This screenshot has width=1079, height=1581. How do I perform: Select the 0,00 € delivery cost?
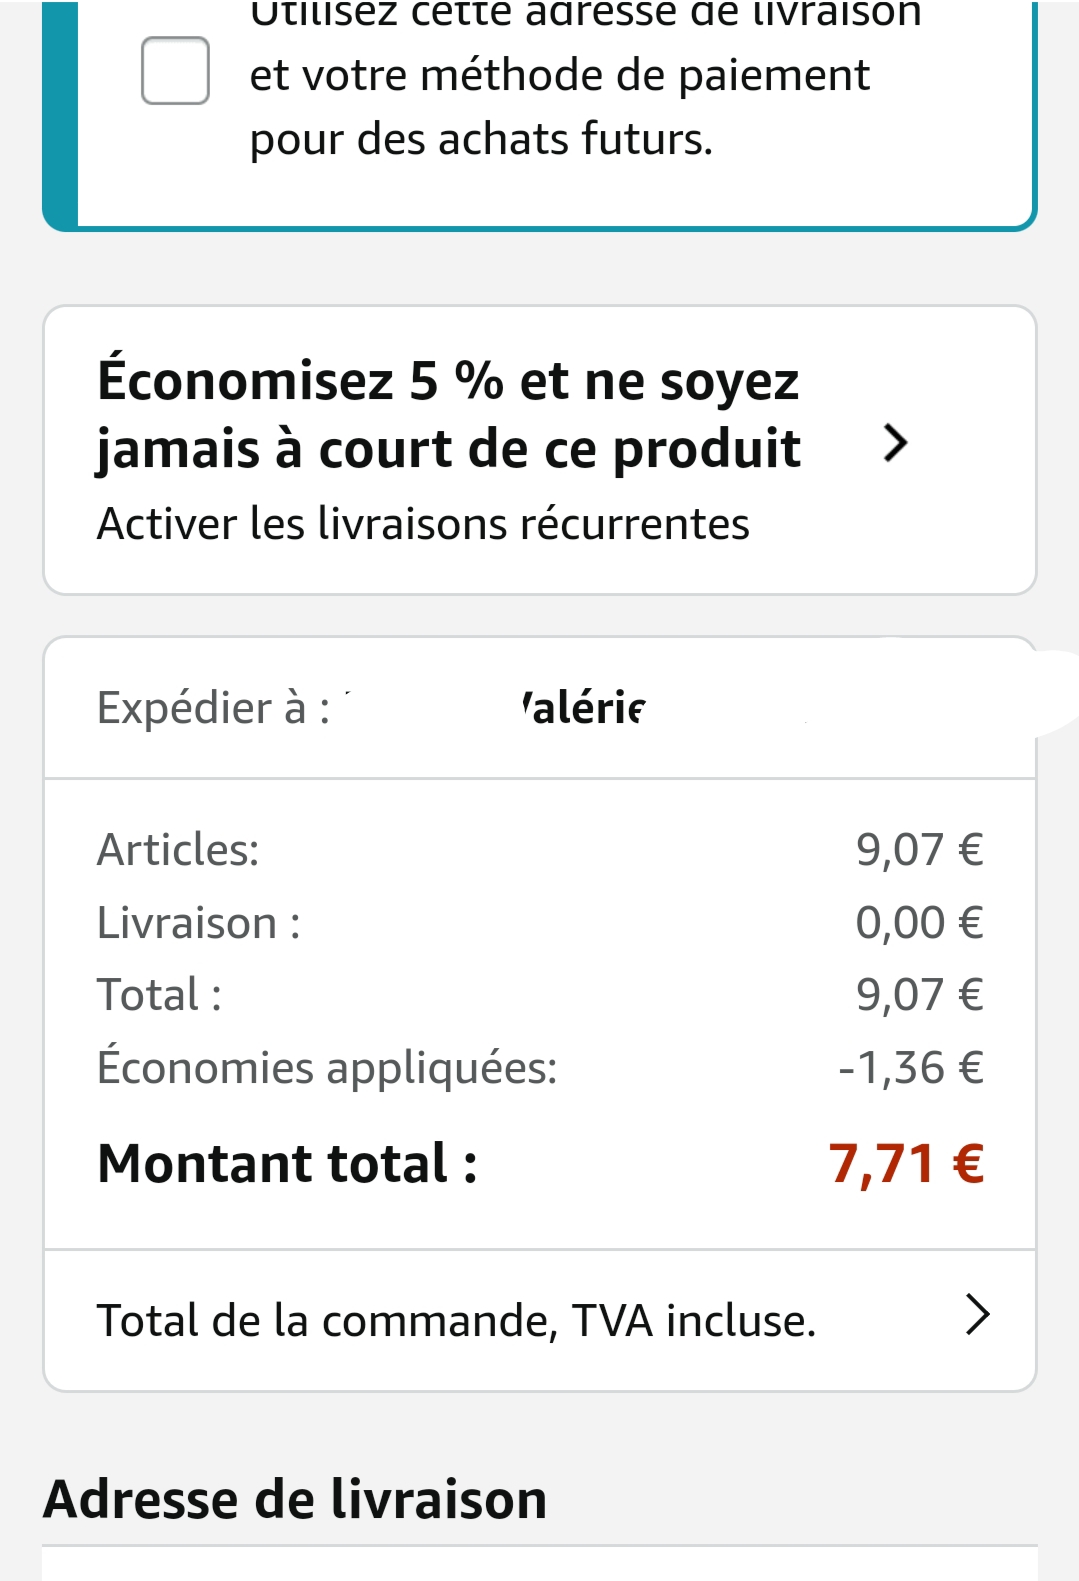coord(919,923)
